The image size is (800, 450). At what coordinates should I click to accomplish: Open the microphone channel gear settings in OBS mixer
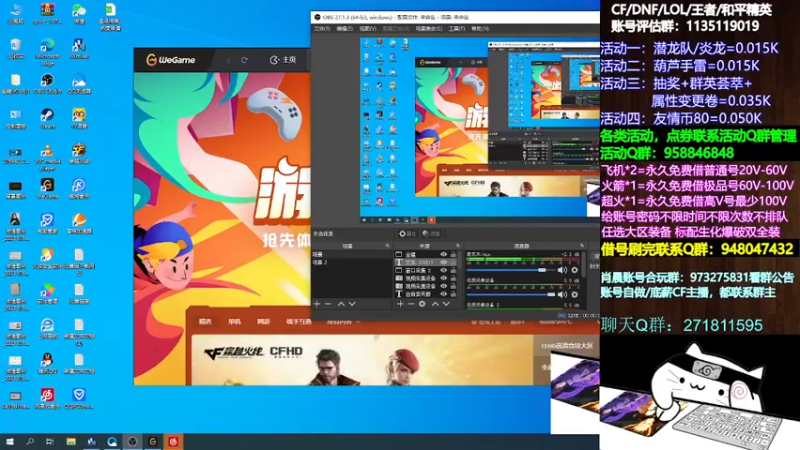[x=574, y=270]
